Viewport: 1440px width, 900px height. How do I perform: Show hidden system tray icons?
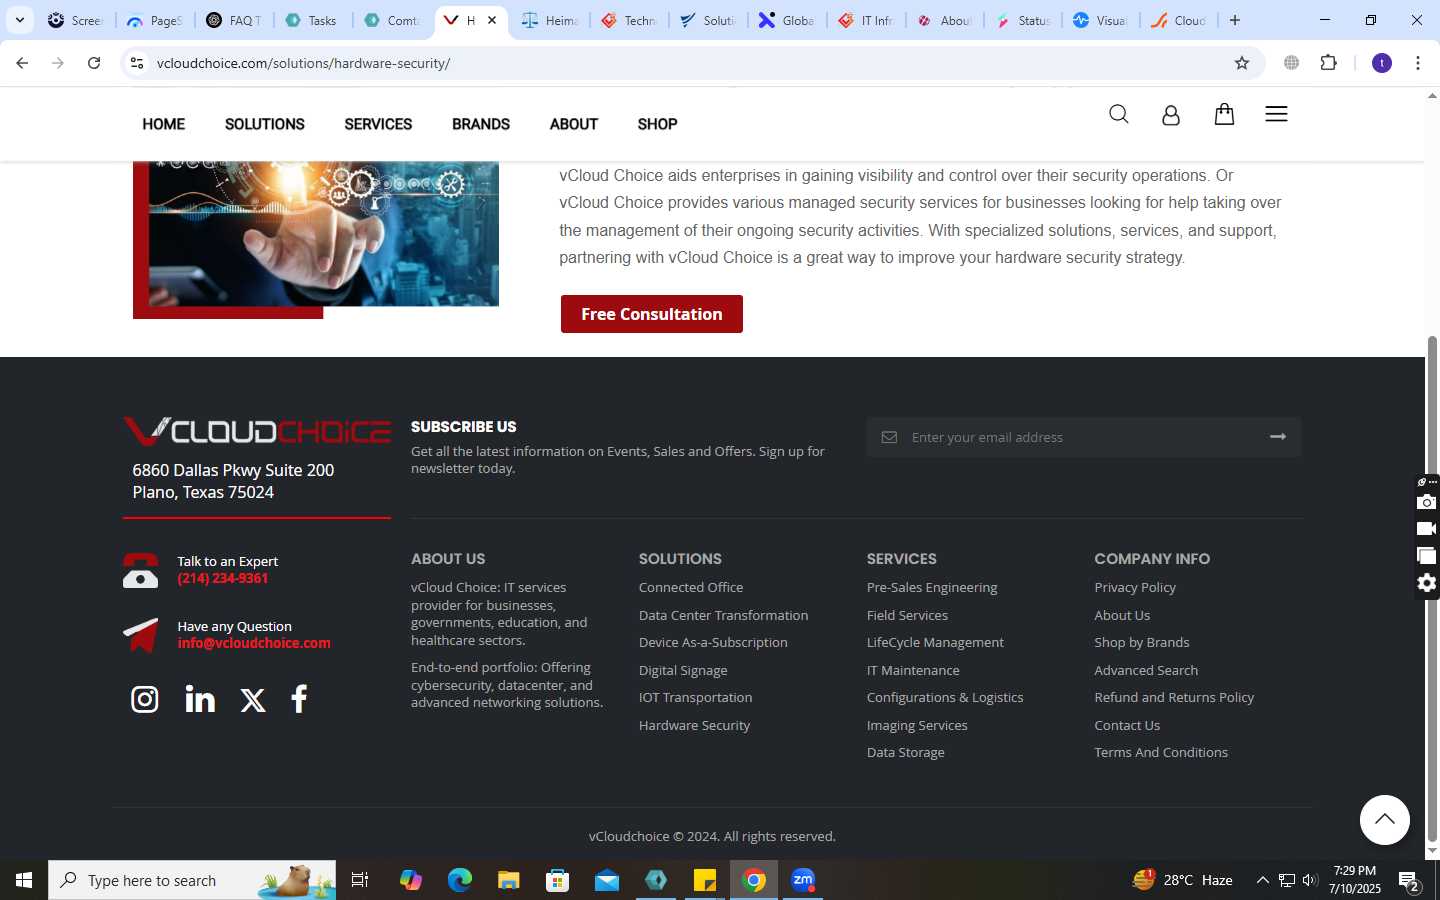[1262, 880]
